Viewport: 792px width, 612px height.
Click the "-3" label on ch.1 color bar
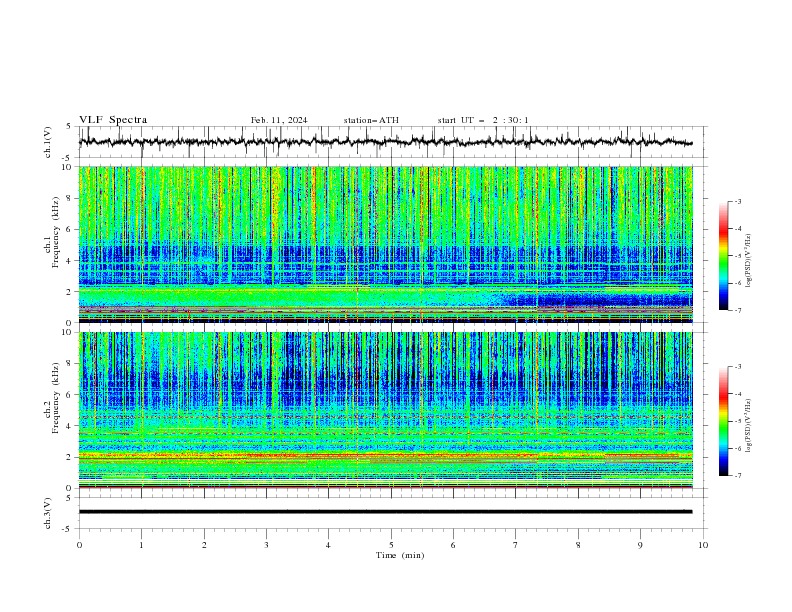tap(738, 201)
